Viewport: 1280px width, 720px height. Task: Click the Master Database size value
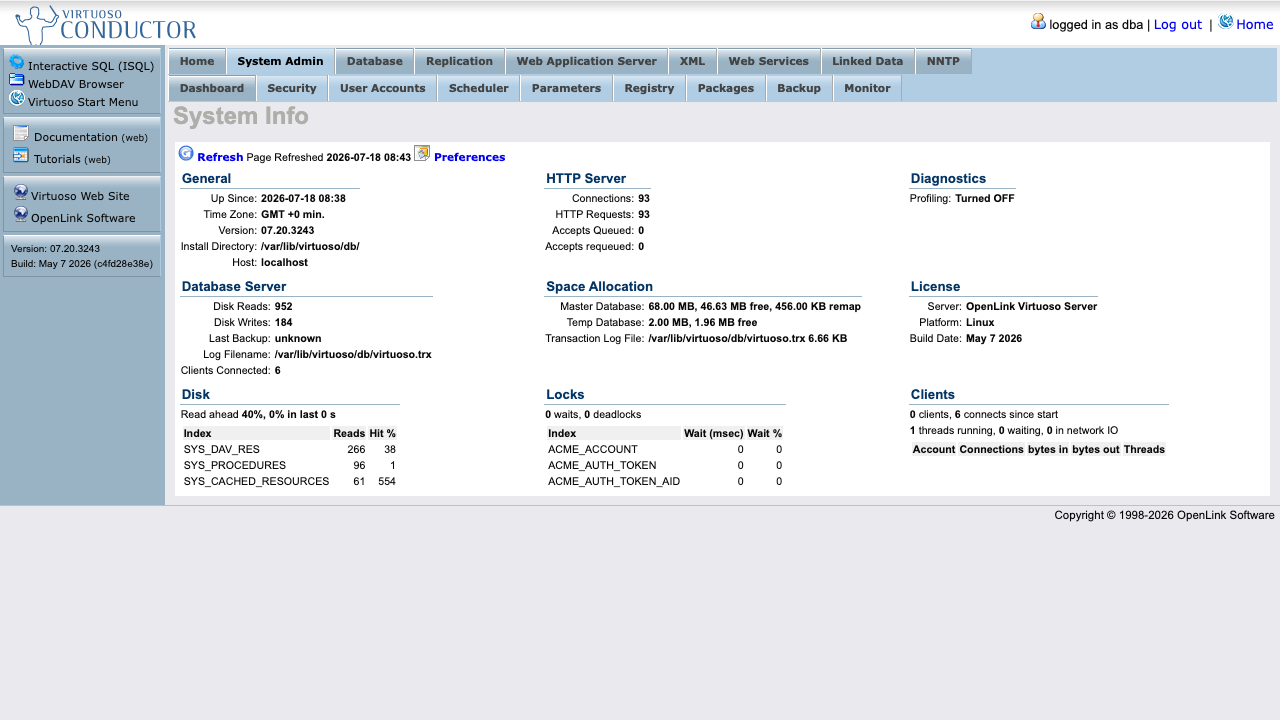(754, 307)
